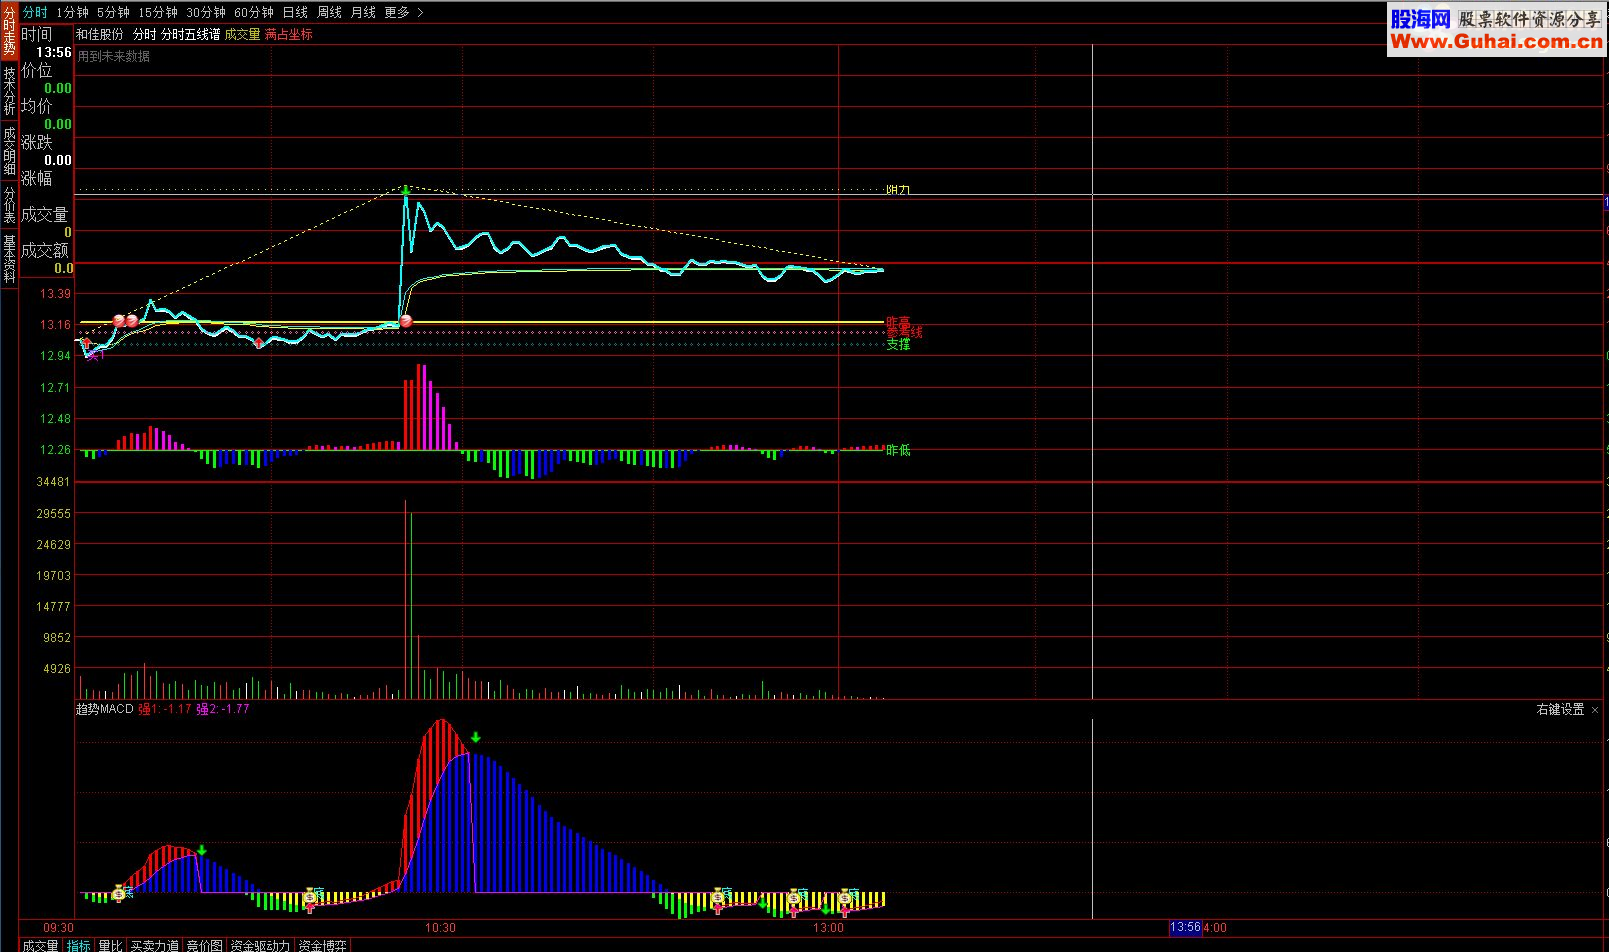Click the 34481 volume axis value

[x=53, y=482]
